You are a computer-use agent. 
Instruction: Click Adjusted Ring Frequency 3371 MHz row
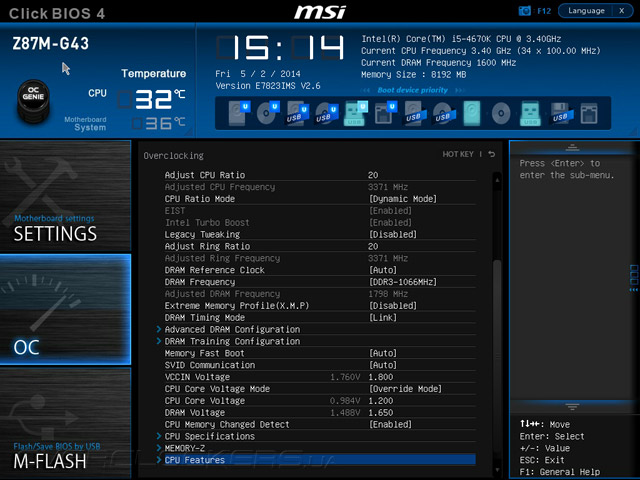pos(320,258)
